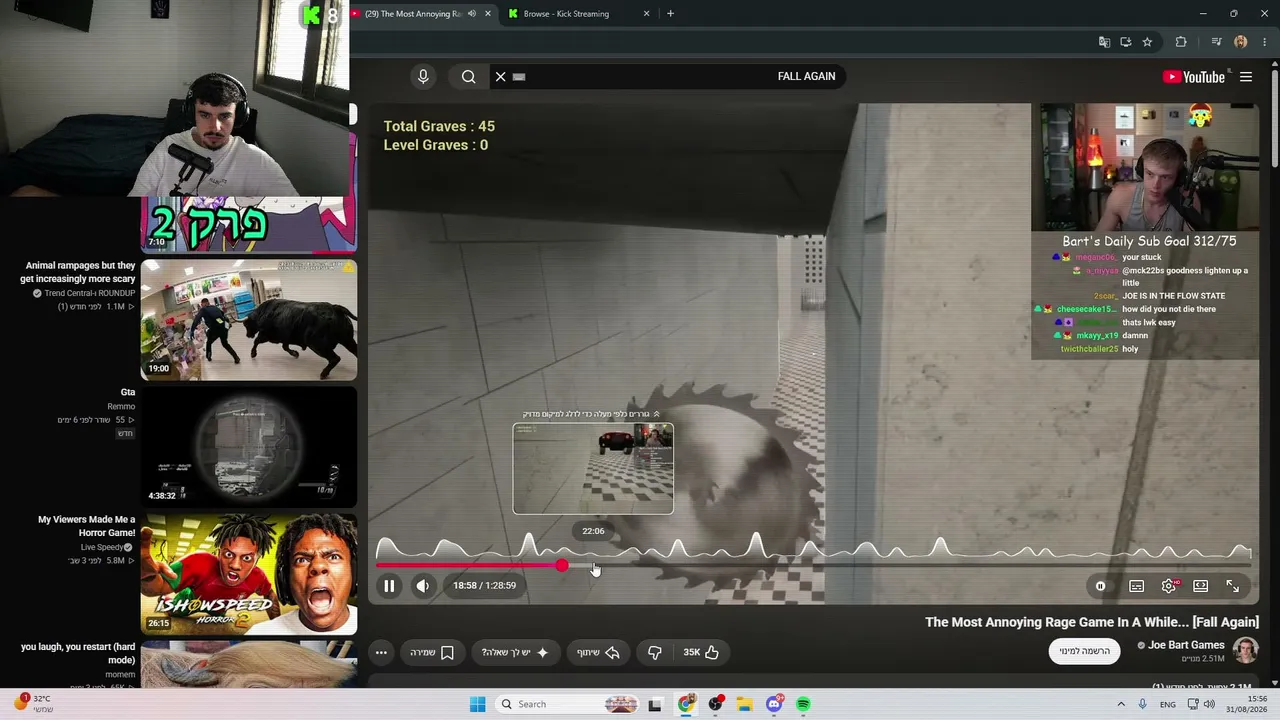Show hidden system tray icons chevron
Image resolution: width=1280 pixels, height=720 pixels.
click(x=1121, y=704)
